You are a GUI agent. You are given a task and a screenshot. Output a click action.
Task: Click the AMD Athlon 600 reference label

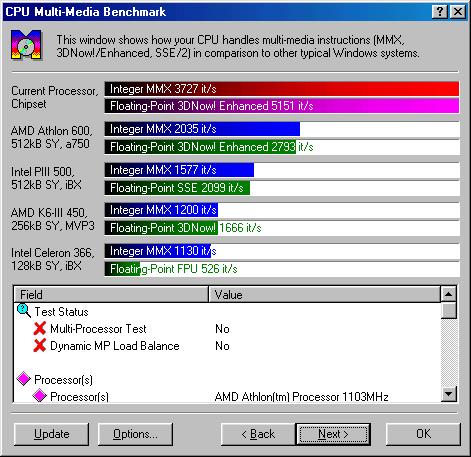pyautogui.click(x=51, y=137)
